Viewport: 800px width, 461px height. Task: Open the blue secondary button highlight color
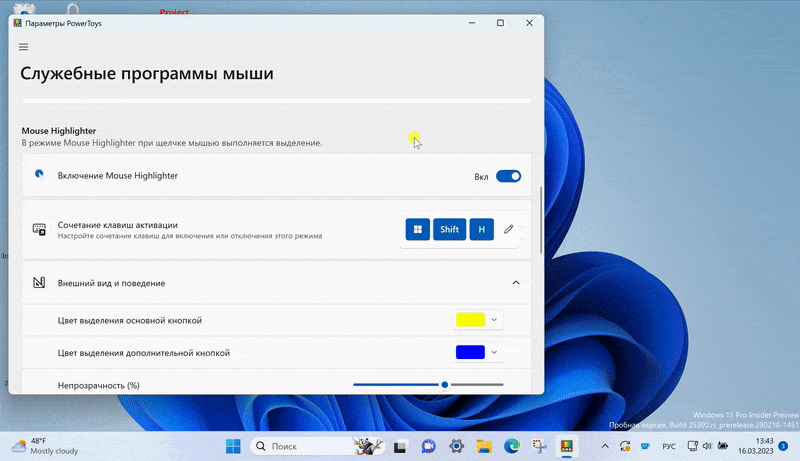[470, 352]
